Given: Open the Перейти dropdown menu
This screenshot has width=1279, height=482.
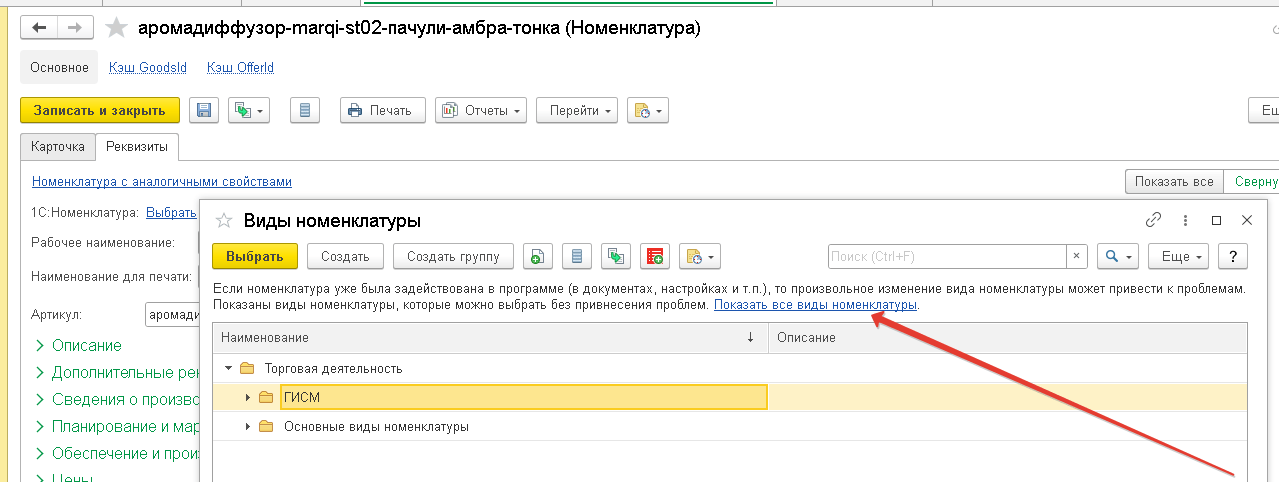Looking at the screenshot, I should [x=577, y=111].
